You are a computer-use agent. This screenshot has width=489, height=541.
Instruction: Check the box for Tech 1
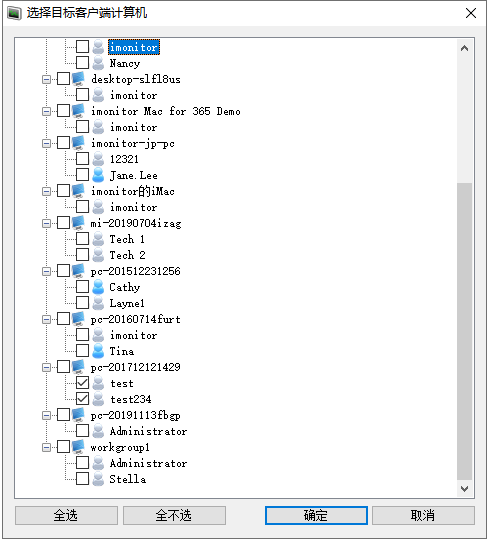click(82, 239)
